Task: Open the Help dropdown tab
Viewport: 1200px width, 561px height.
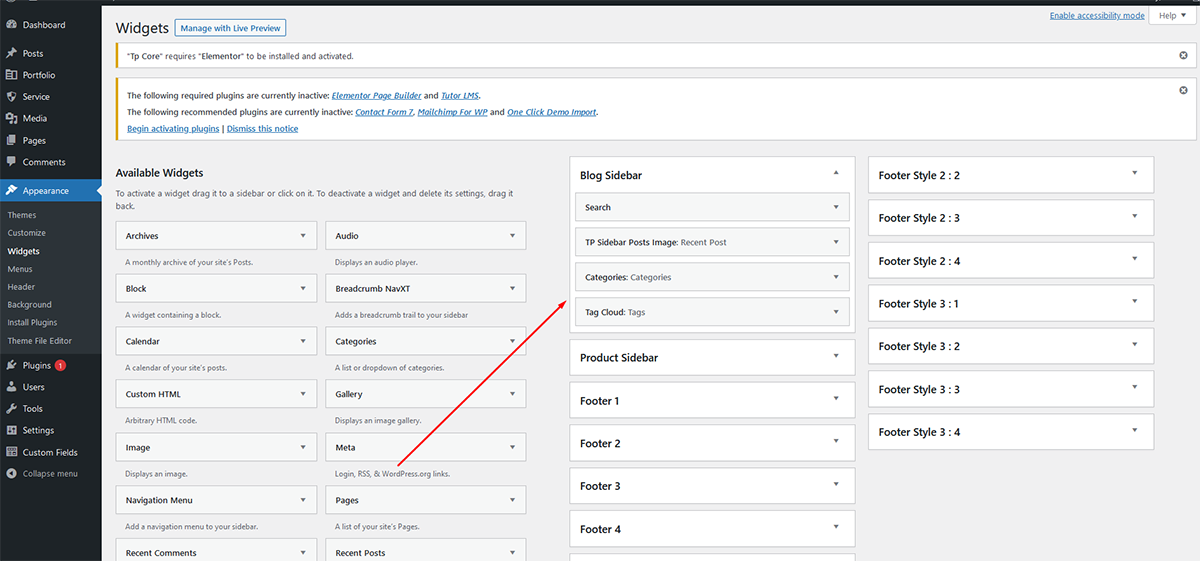Action: tap(1171, 16)
